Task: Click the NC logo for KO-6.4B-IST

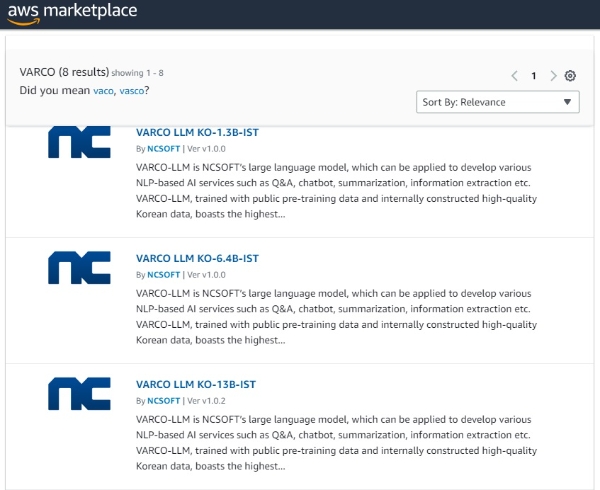Action: [79, 268]
